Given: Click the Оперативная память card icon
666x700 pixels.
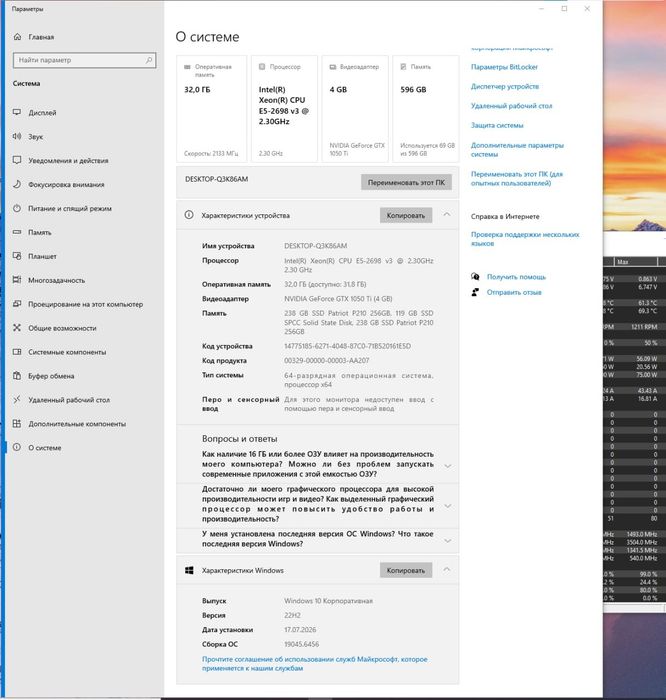Looking at the screenshot, I should 187,67.
